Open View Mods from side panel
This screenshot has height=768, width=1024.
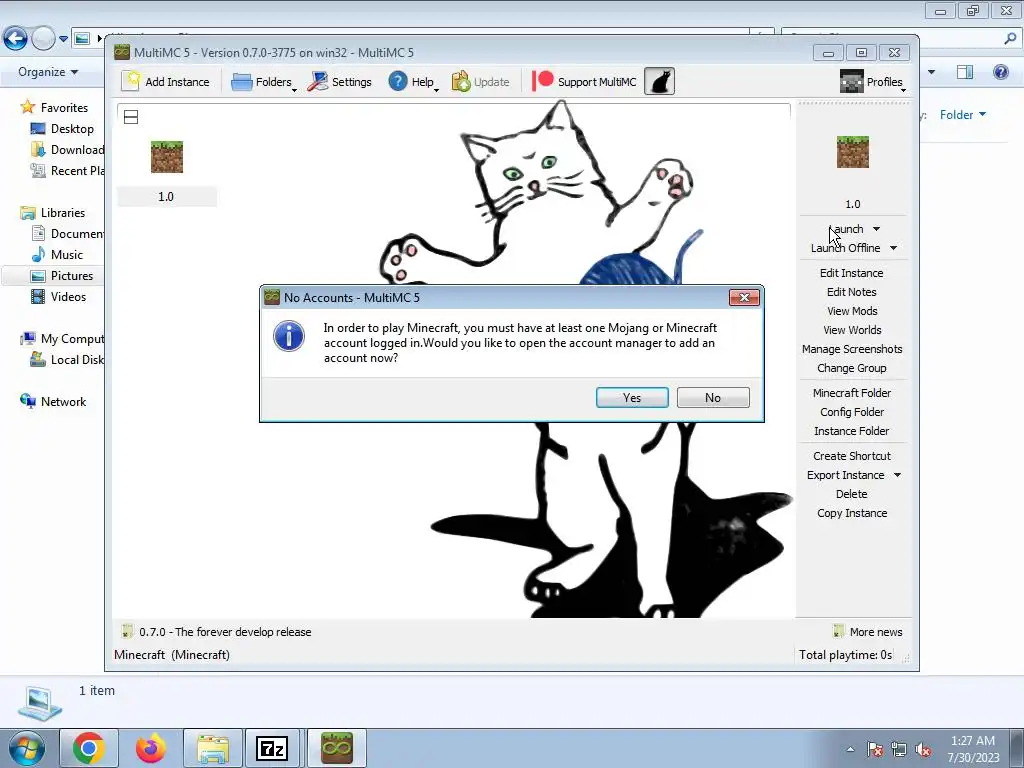tap(852, 311)
